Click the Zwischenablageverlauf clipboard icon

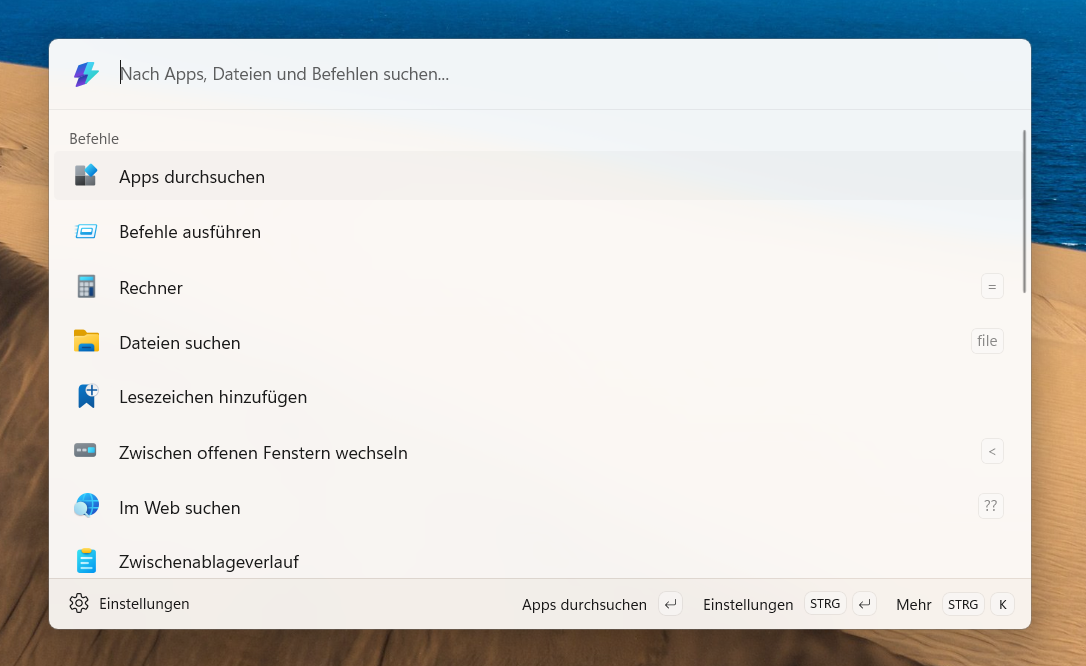pyautogui.click(x=87, y=561)
